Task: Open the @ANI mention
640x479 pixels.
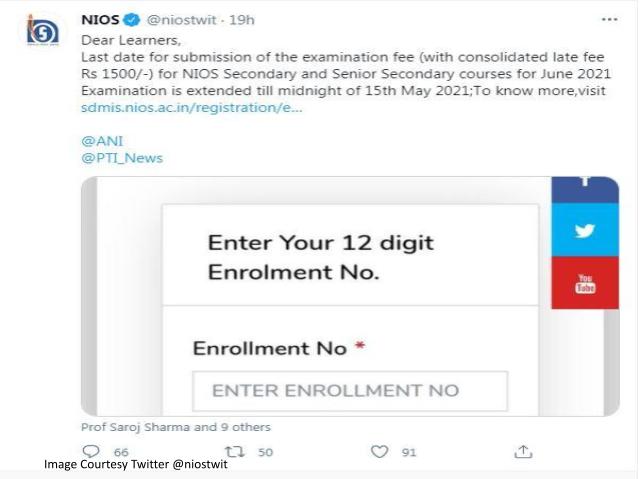Action: click(97, 141)
